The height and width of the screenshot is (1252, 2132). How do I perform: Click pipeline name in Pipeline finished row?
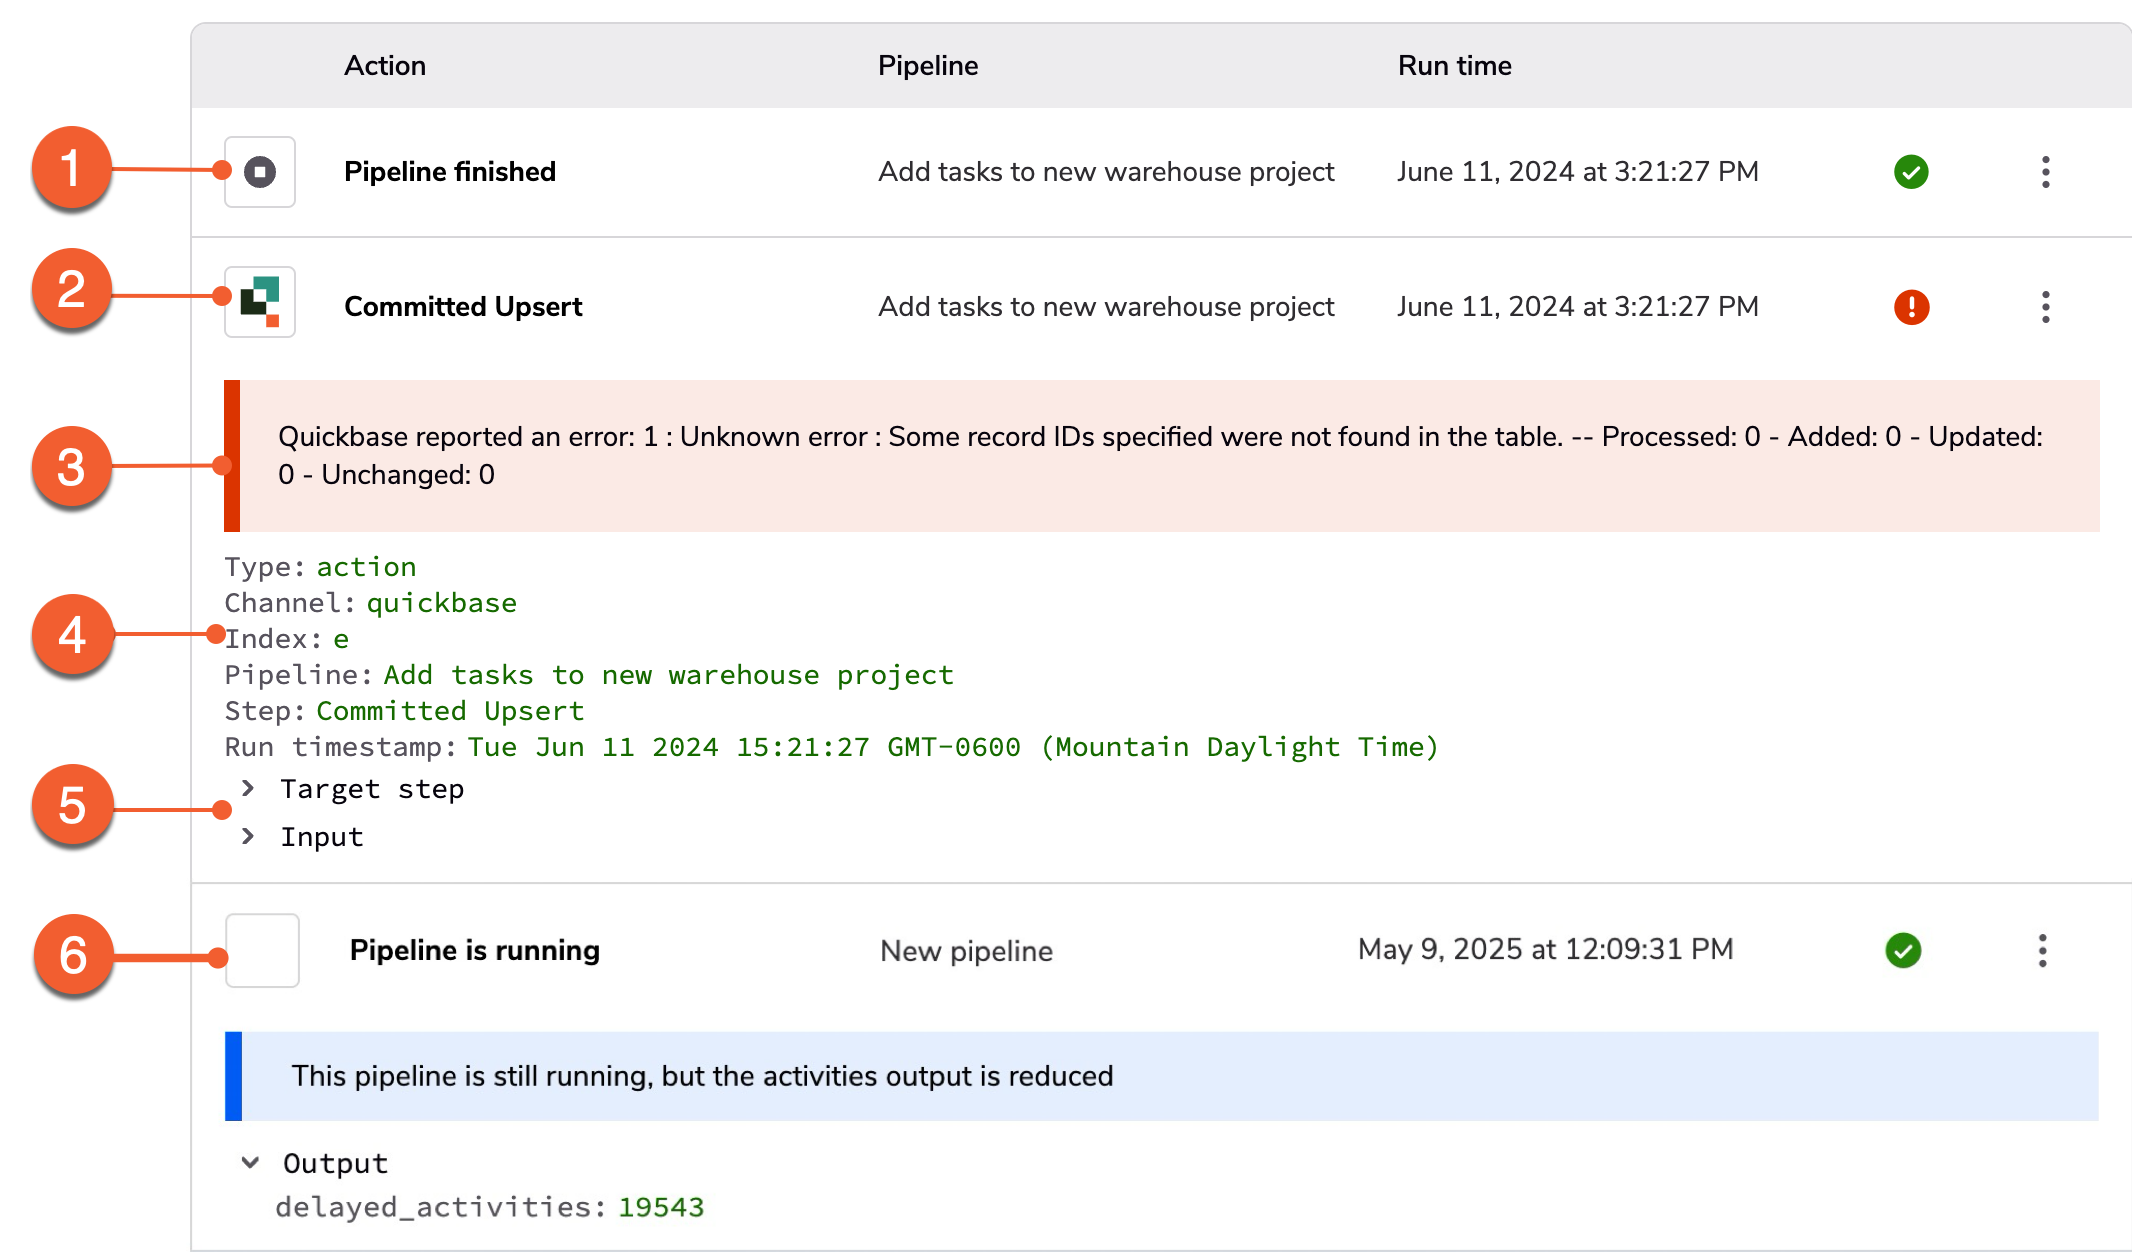point(1106,172)
